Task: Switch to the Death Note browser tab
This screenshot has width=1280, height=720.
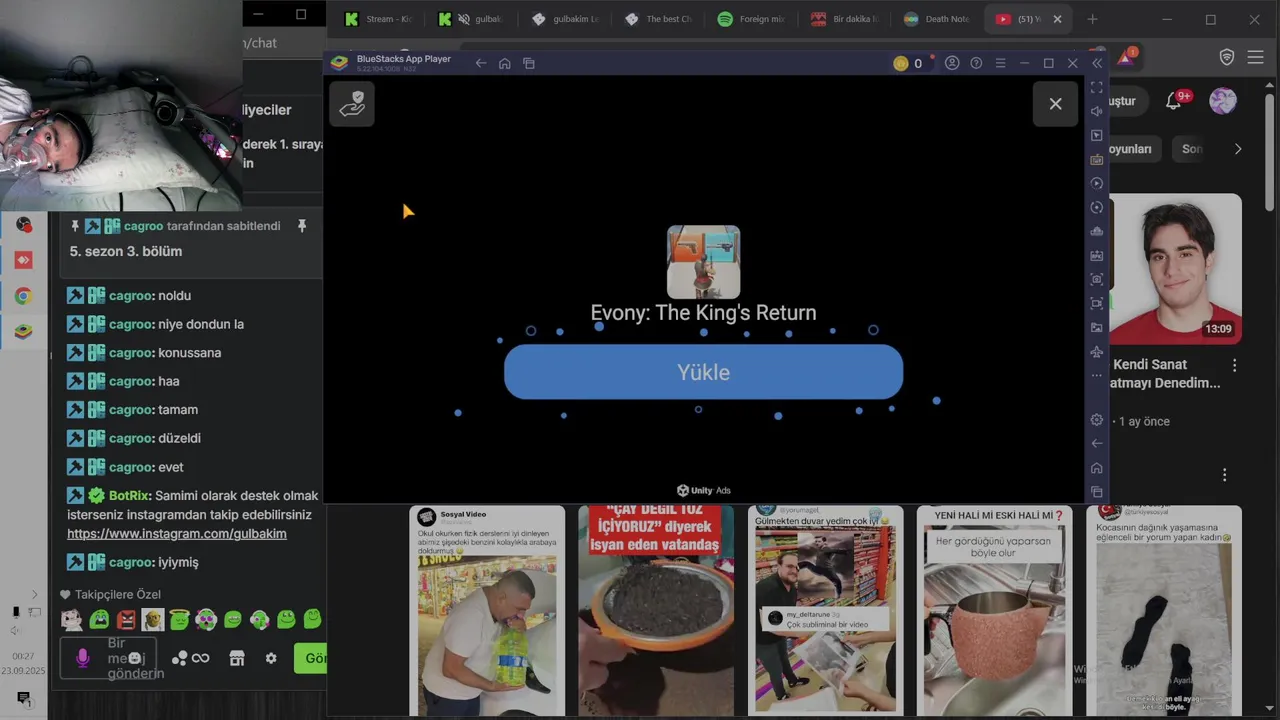Action: (x=937, y=19)
